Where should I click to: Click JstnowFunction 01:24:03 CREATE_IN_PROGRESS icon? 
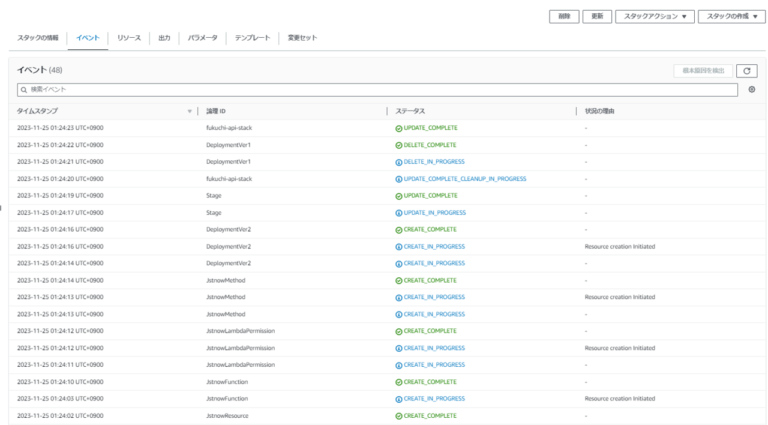(399, 399)
